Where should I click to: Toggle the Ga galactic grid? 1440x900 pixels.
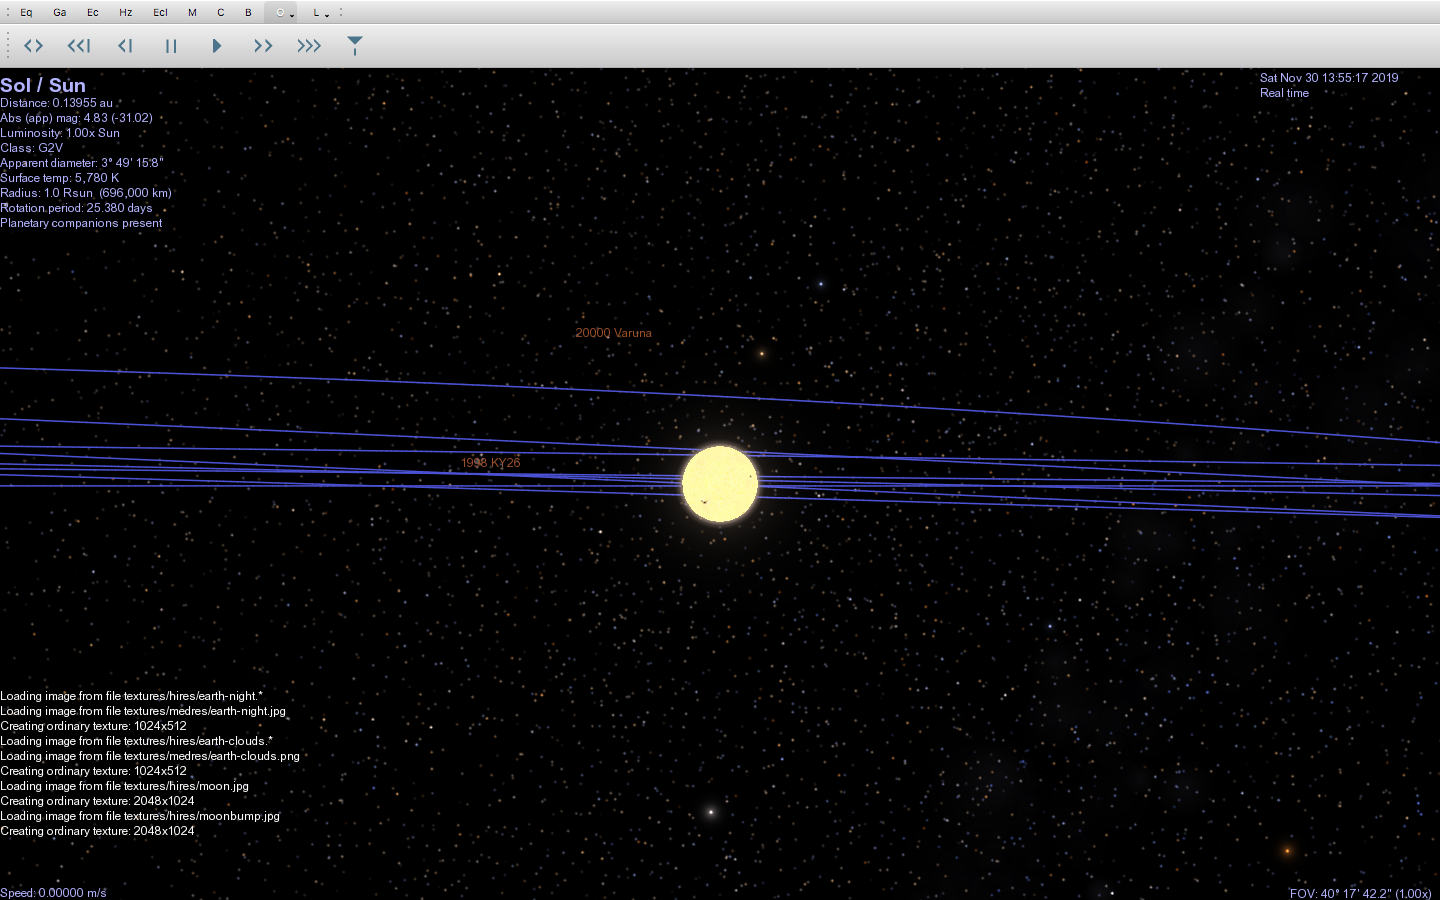tap(59, 12)
